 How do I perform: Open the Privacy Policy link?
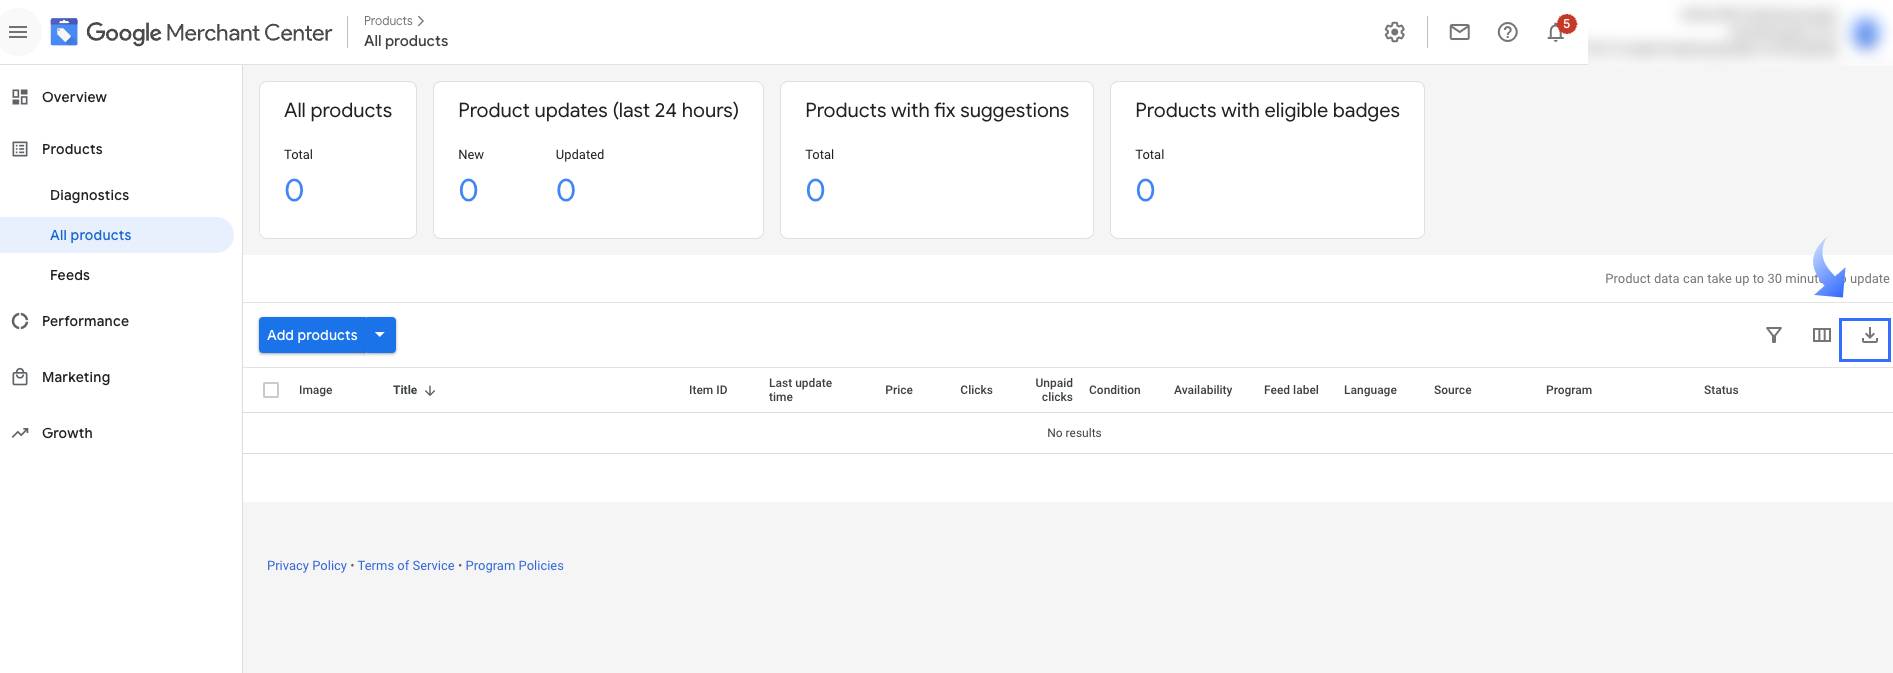point(306,566)
